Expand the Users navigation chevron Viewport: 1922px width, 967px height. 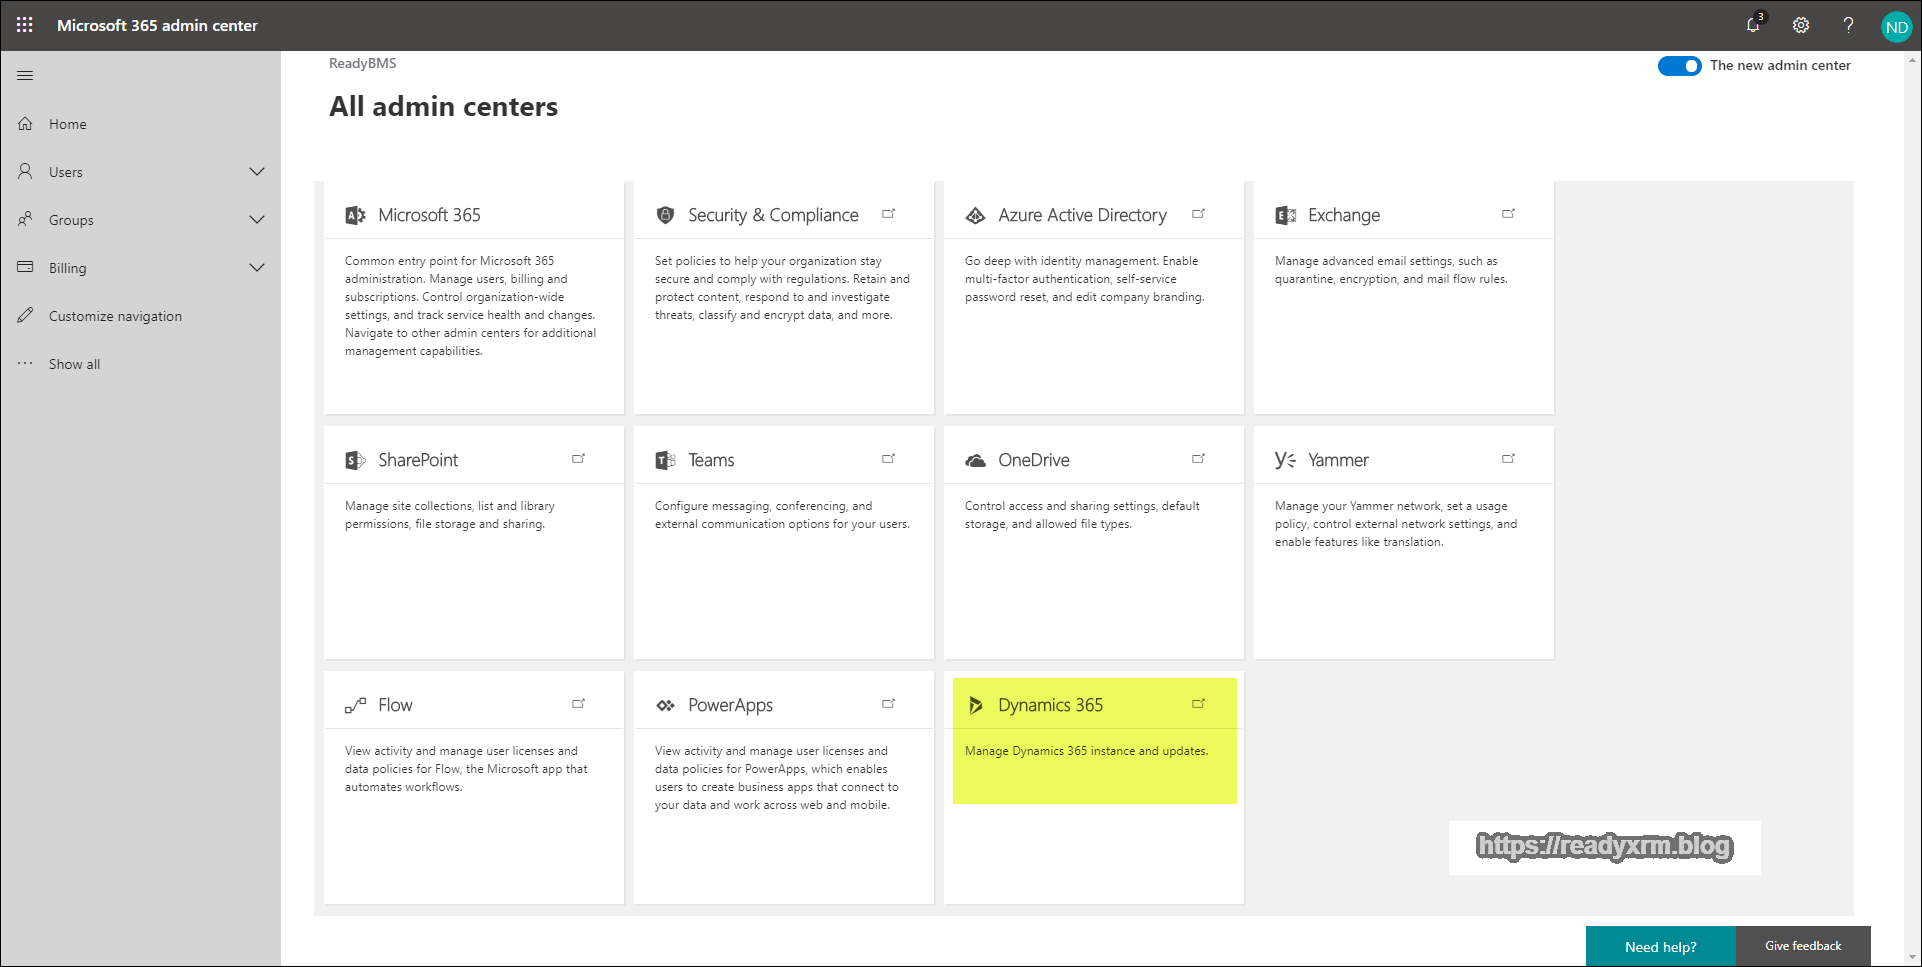257,172
